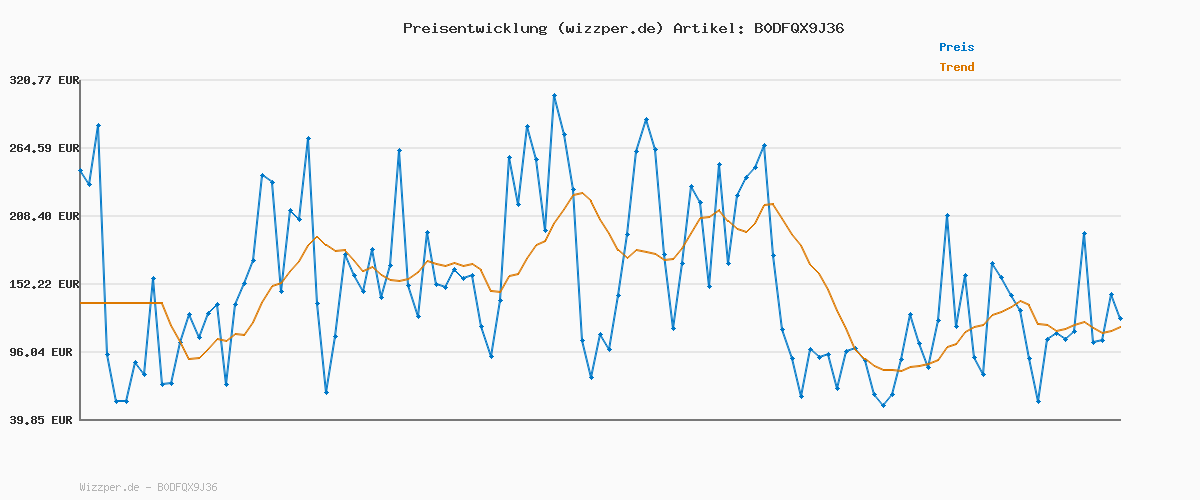The height and width of the screenshot is (500, 1200).
Task: Click the wizzper.de text in chart title
Action: 610,28
